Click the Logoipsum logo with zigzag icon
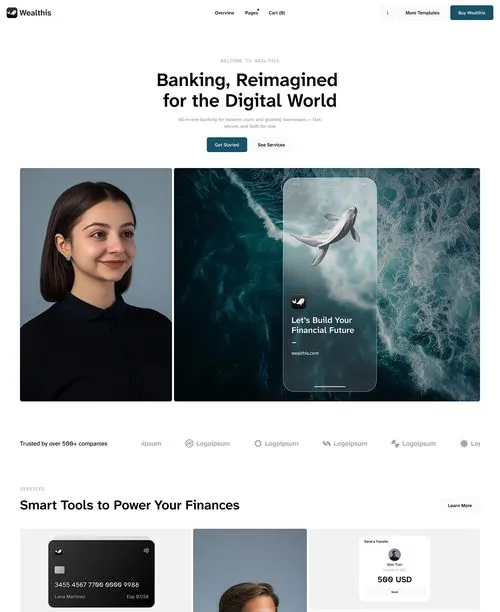Screen dimensions: 500x612 tap(414, 444)
